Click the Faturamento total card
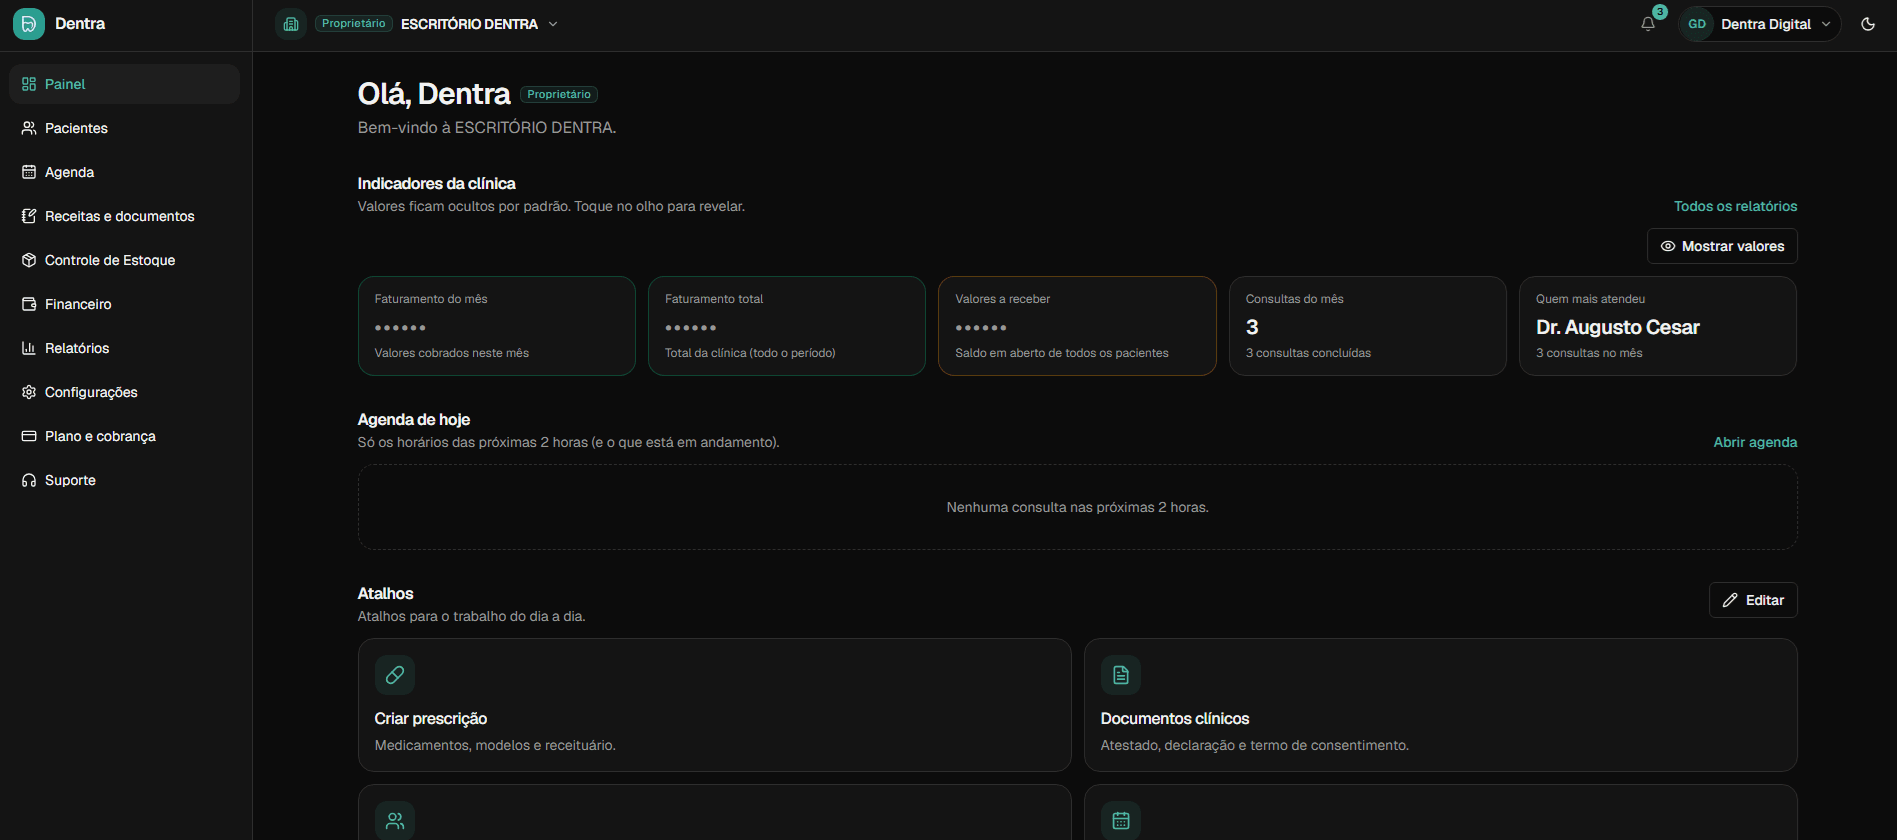 (x=787, y=326)
